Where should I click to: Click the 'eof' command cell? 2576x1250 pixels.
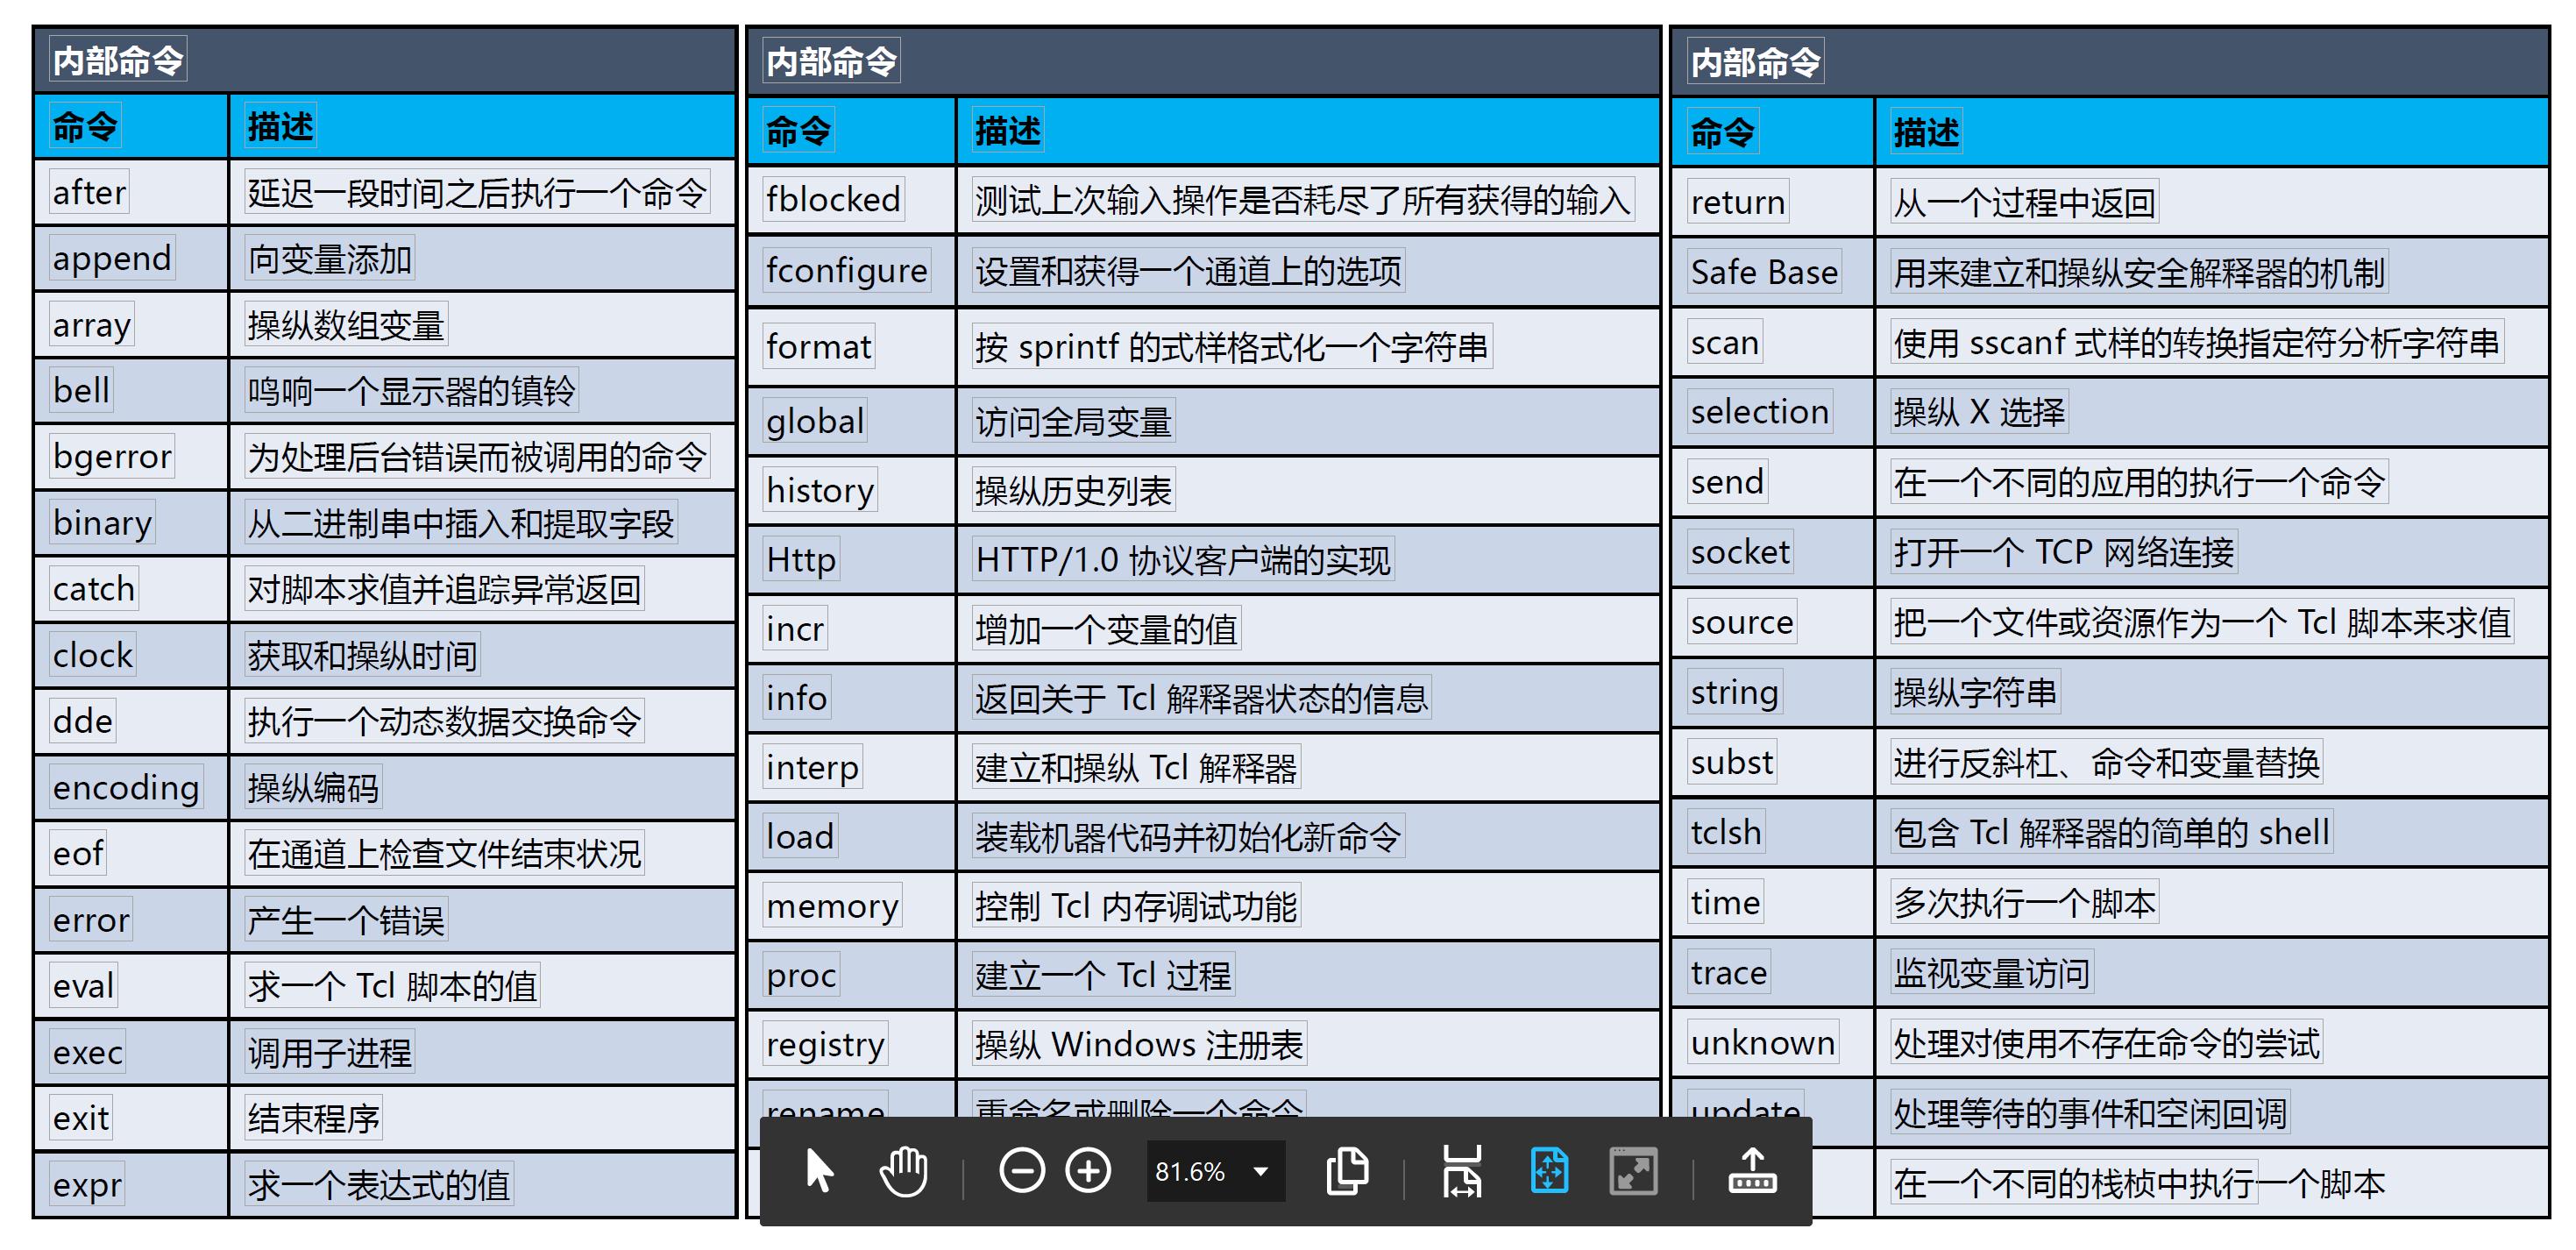(x=131, y=853)
